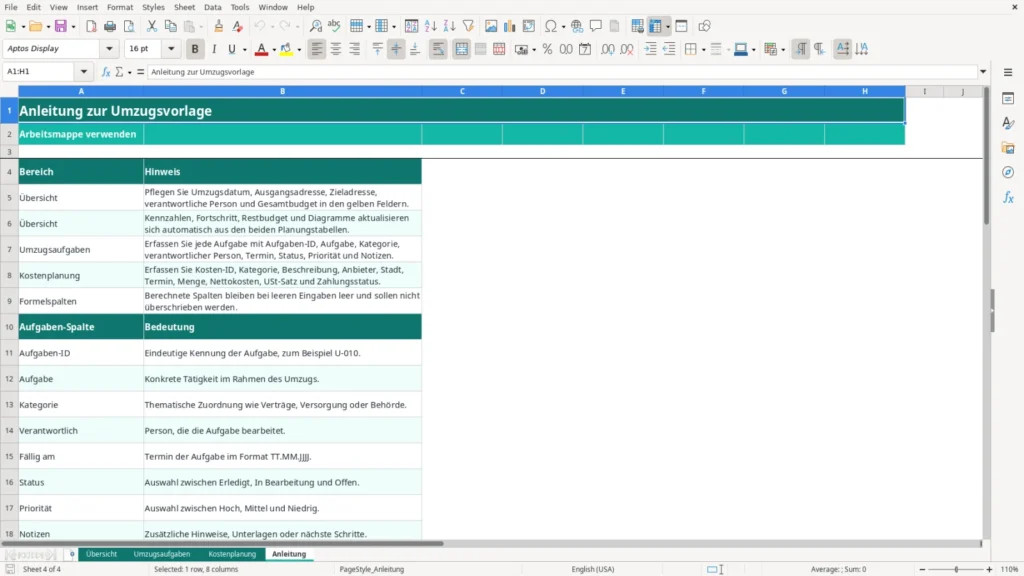
Task: Click Format as Date icon
Action: [x=585, y=49]
